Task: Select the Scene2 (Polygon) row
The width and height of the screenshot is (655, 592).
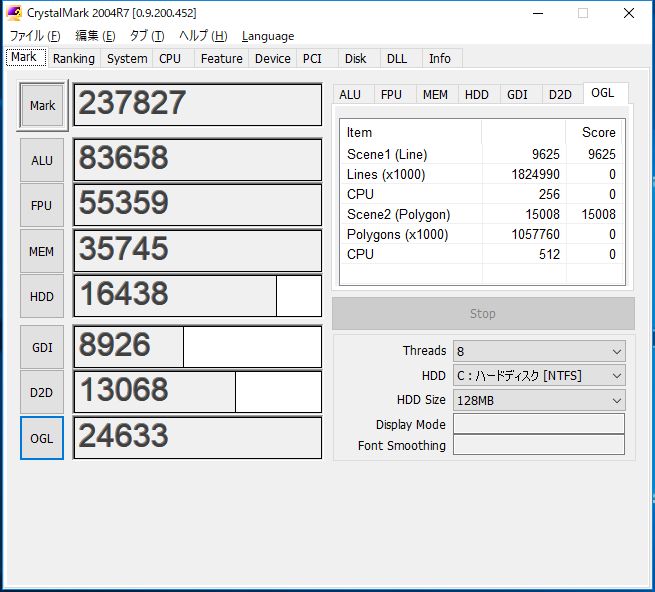Action: tap(481, 214)
